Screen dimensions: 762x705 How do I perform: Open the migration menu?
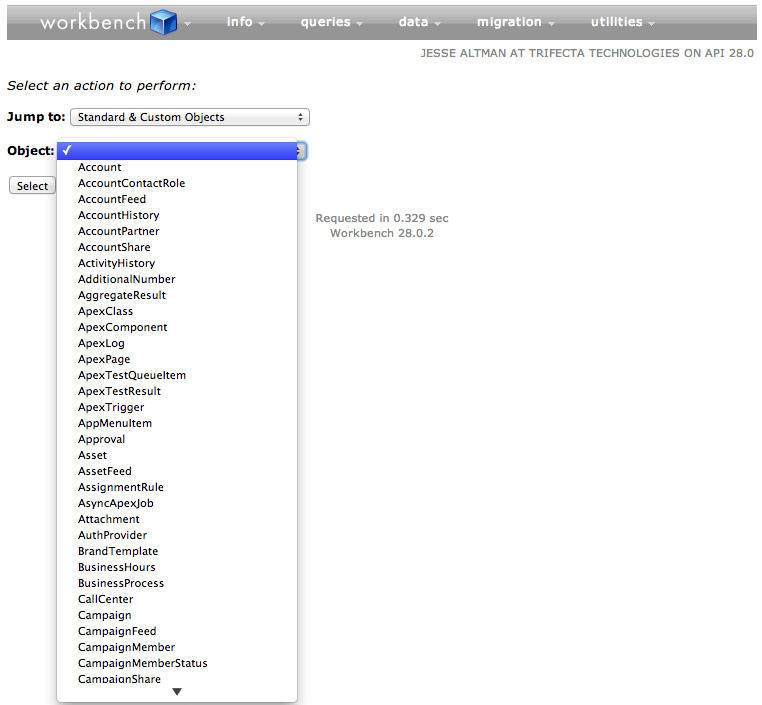[515, 22]
